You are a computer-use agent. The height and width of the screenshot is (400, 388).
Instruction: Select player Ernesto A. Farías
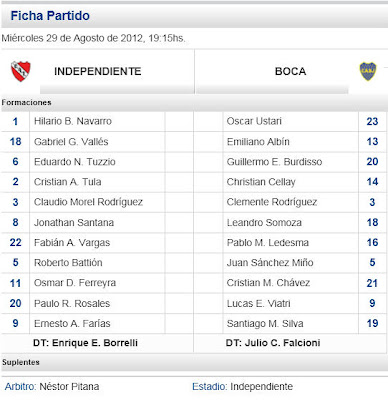72,323
